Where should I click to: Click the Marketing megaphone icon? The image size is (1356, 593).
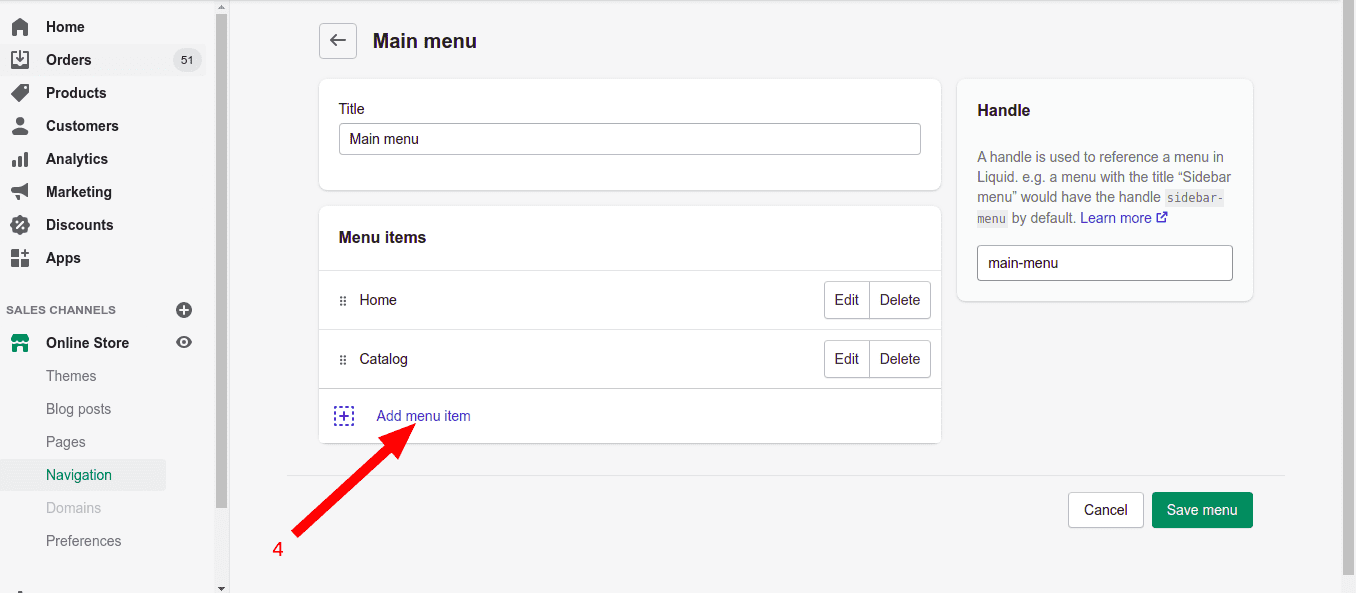tap(20, 192)
